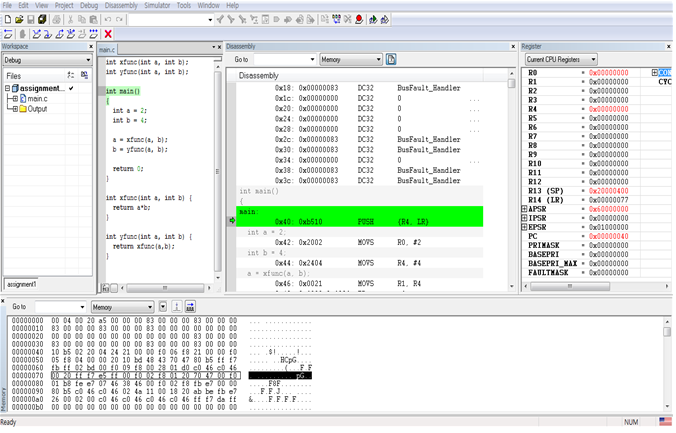Click the Disassembly vertical scrollbar
The height and width of the screenshot is (433, 676).
[x=511, y=180]
